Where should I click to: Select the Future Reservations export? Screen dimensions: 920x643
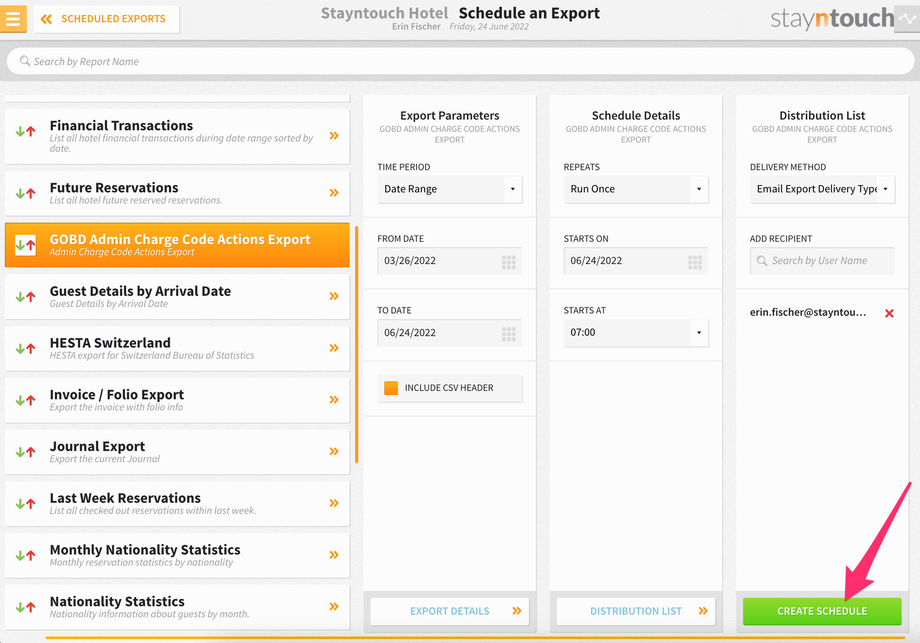177,193
